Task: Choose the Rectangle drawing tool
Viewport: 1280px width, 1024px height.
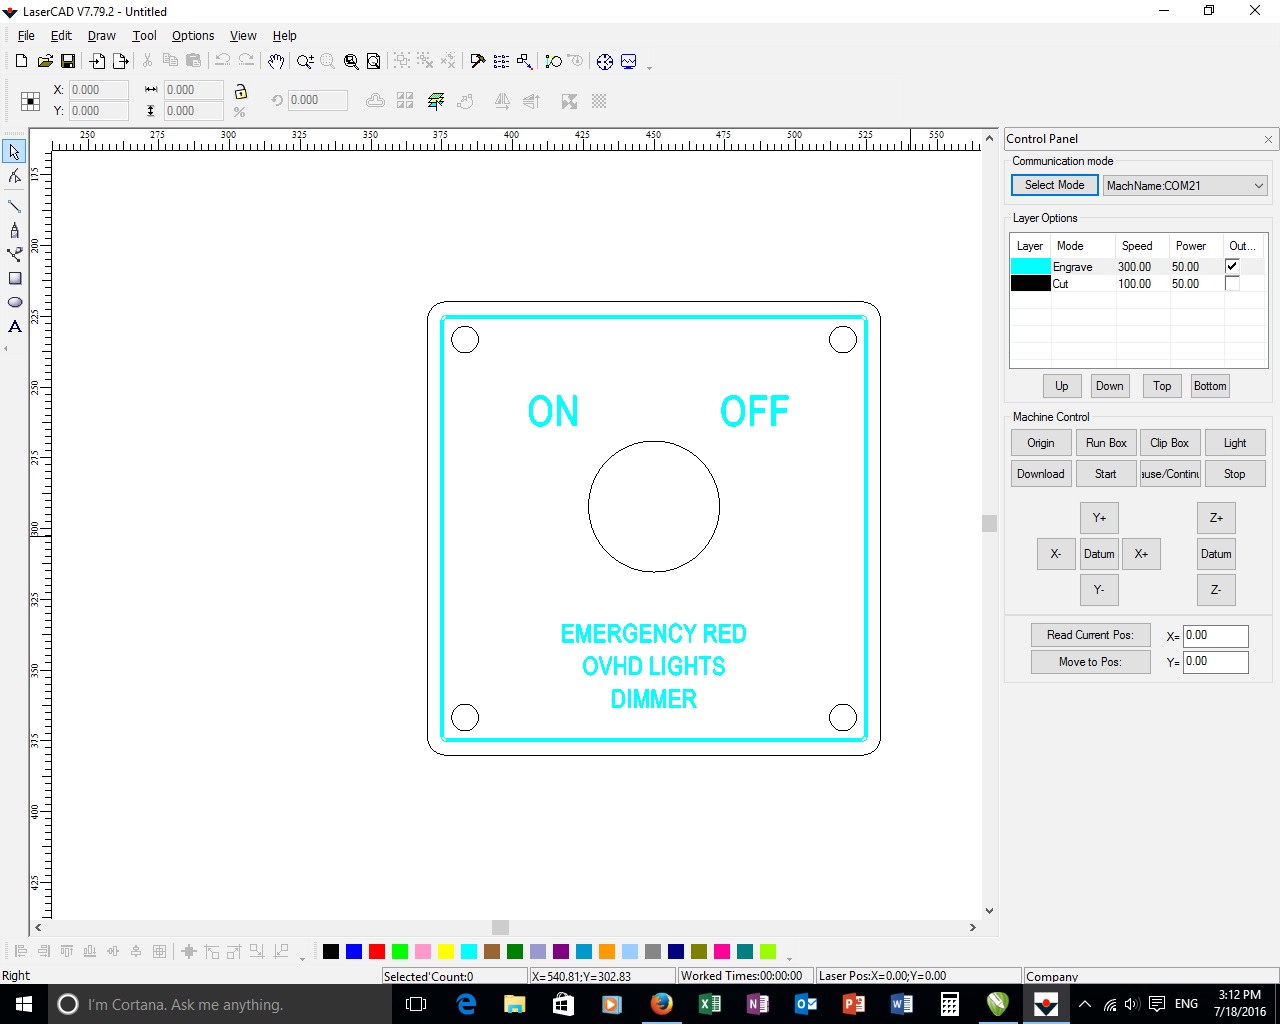Action: (x=15, y=279)
